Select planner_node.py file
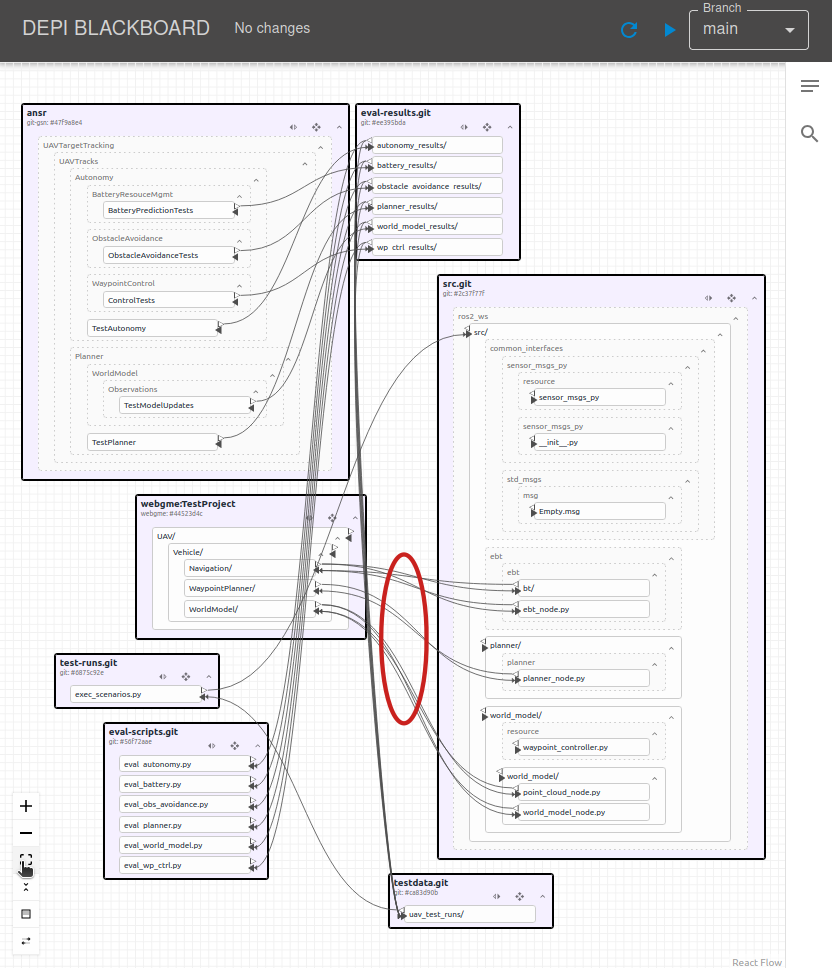The width and height of the screenshot is (833, 969). tap(583, 679)
